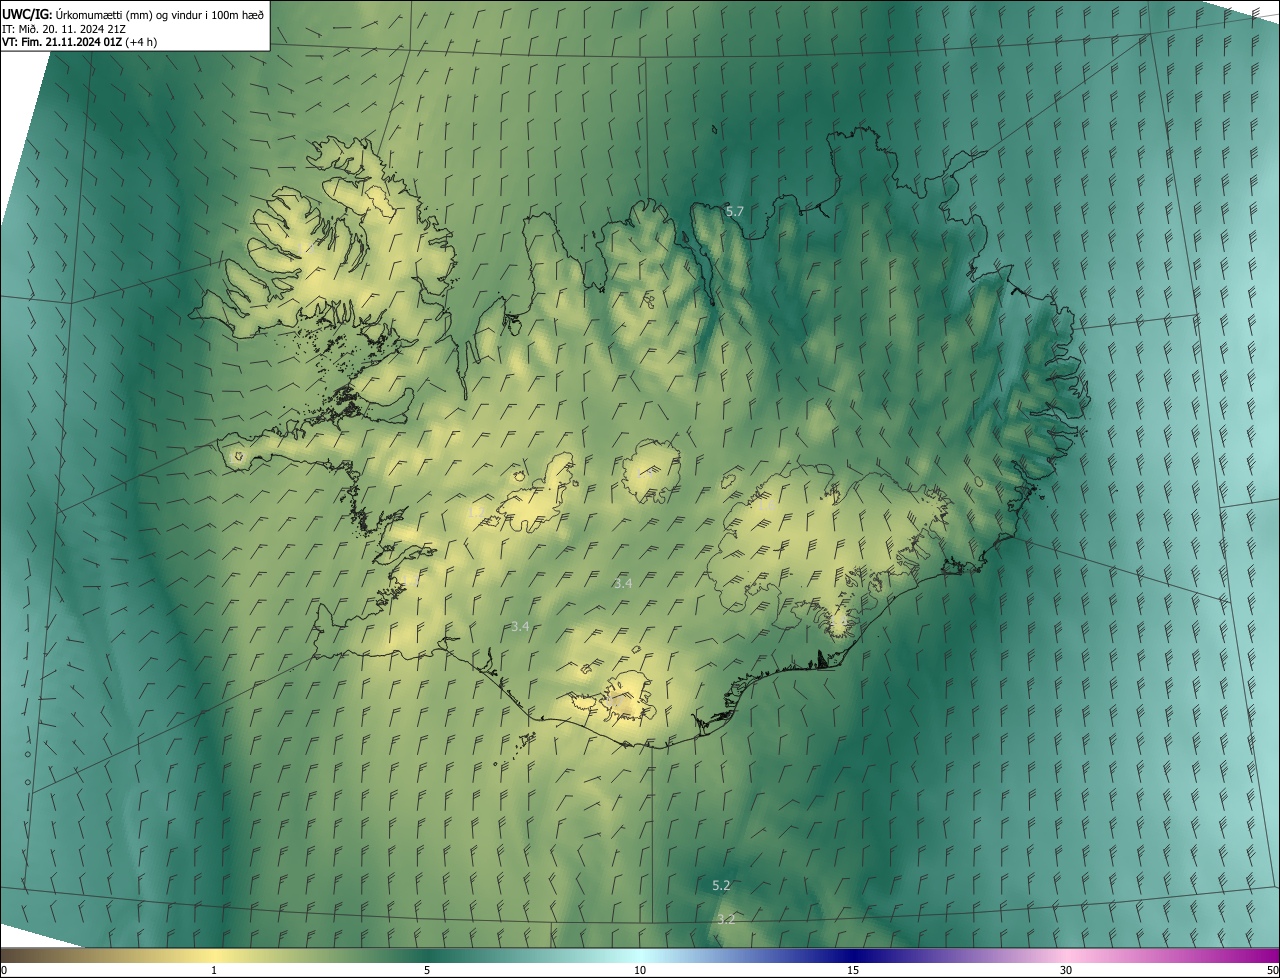This screenshot has height=978, width=1280.
Task: Click the 5.7 value label on the map
Action: coord(735,211)
